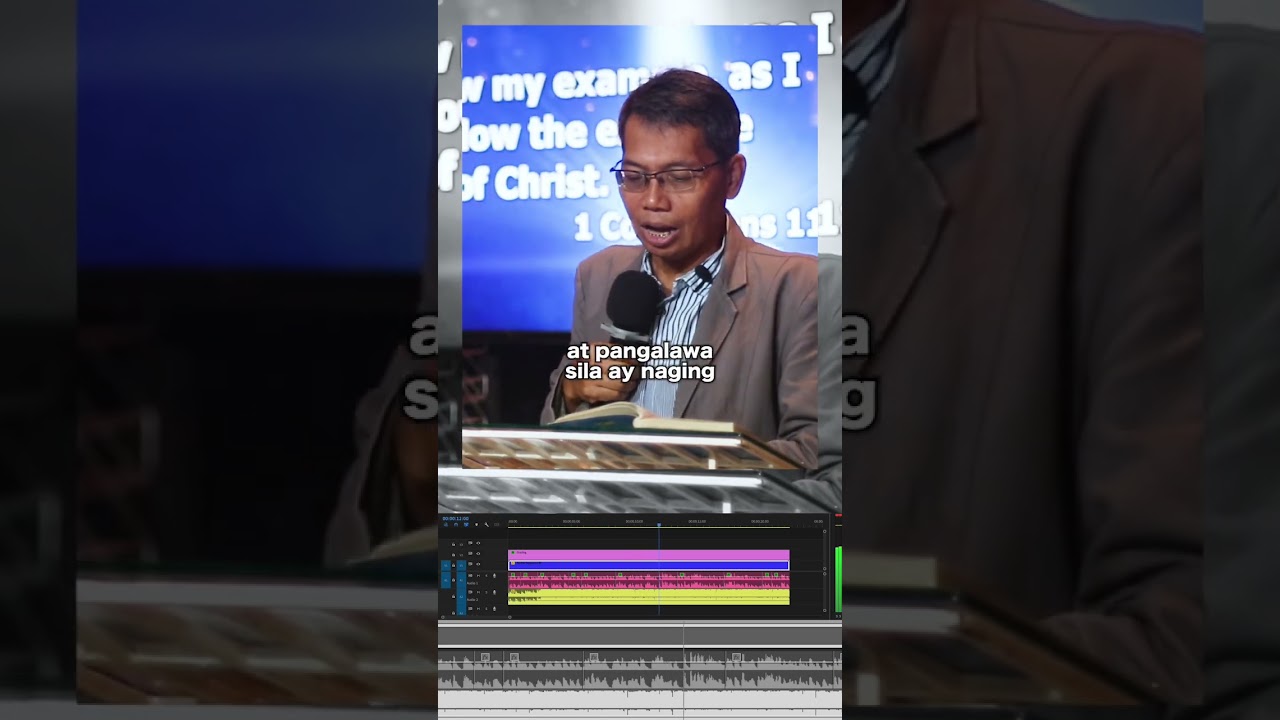Viewport: 1280px width, 720px height.
Task: Toggle V1 track targeting button
Action: click(x=461, y=565)
